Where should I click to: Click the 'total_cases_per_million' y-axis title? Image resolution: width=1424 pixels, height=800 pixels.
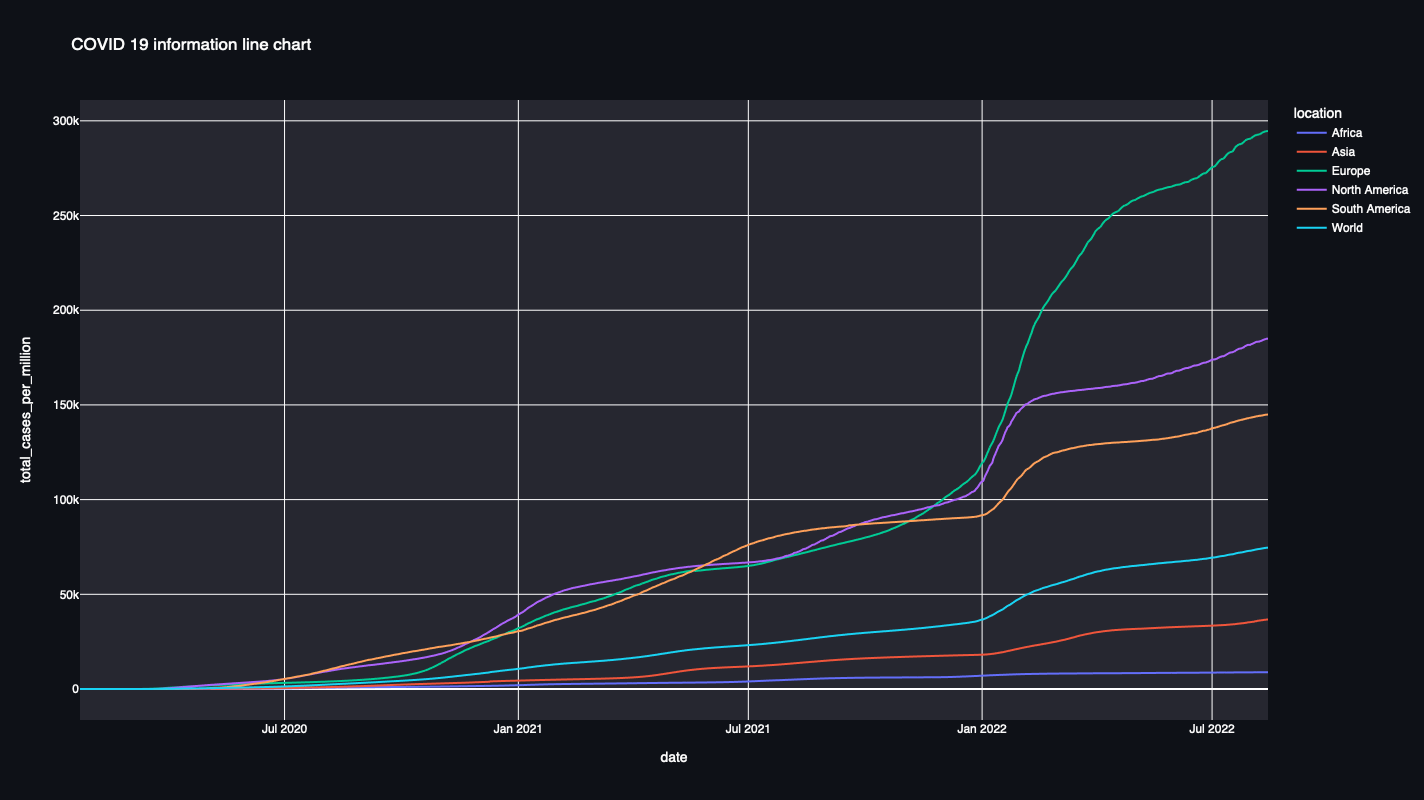pyautogui.click(x=27, y=409)
